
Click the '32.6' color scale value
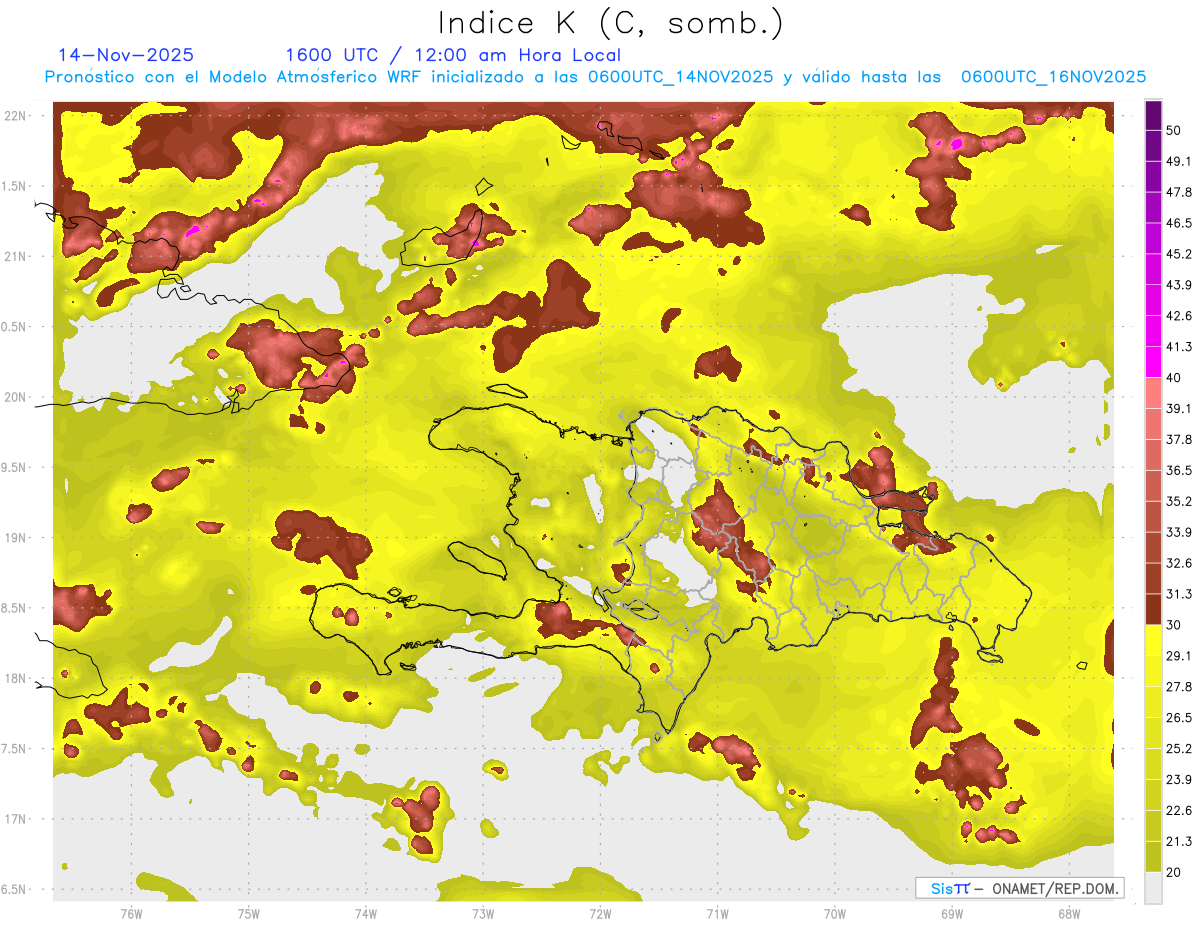[x=1178, y=563]
